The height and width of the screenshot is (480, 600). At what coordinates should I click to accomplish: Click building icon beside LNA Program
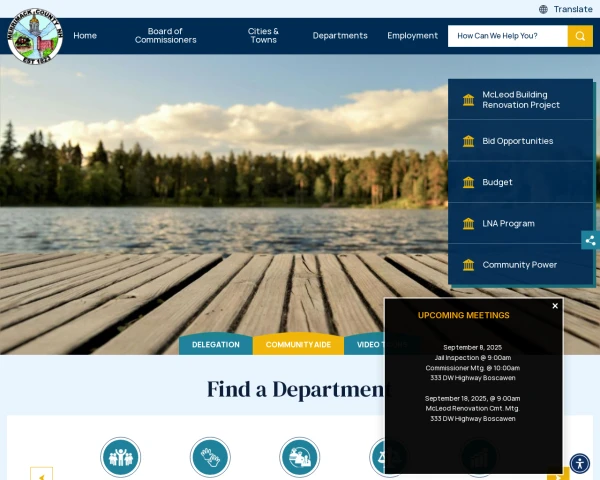468,224
